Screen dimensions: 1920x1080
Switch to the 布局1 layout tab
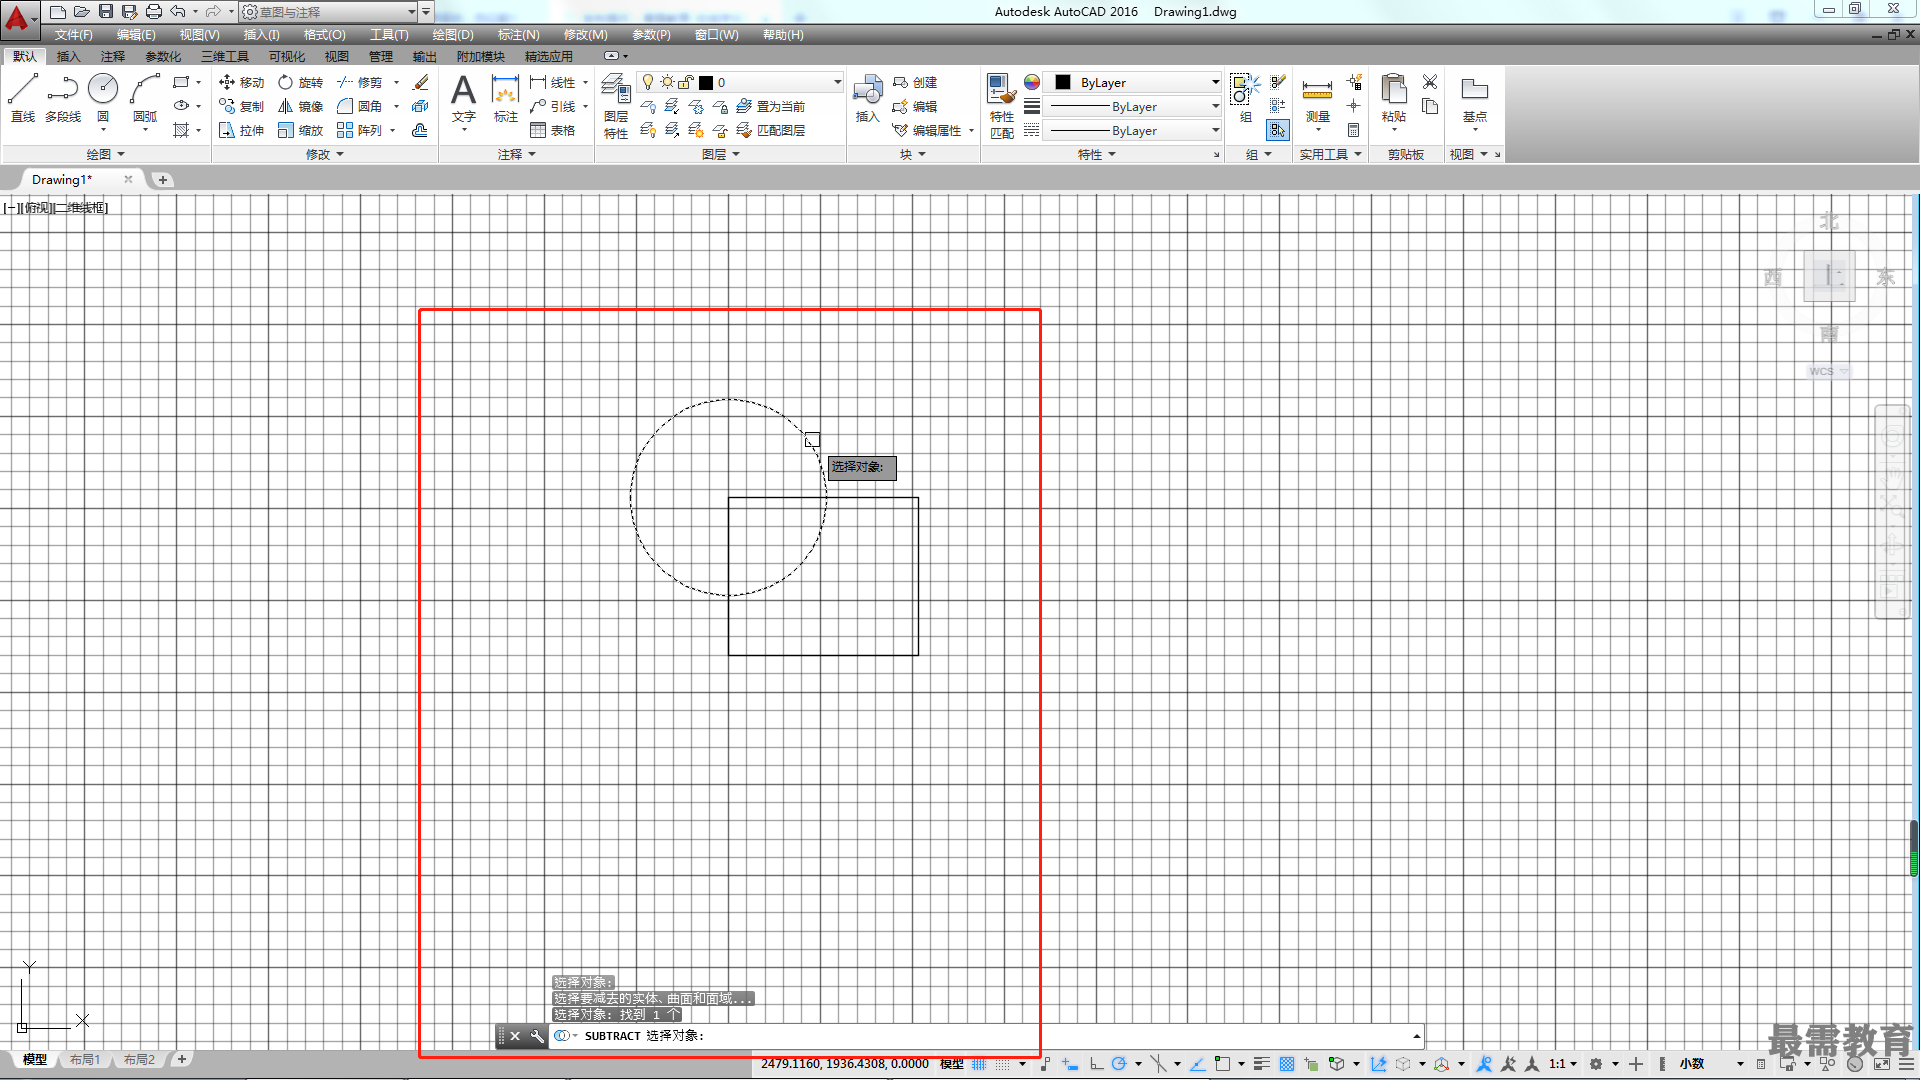85,1059
